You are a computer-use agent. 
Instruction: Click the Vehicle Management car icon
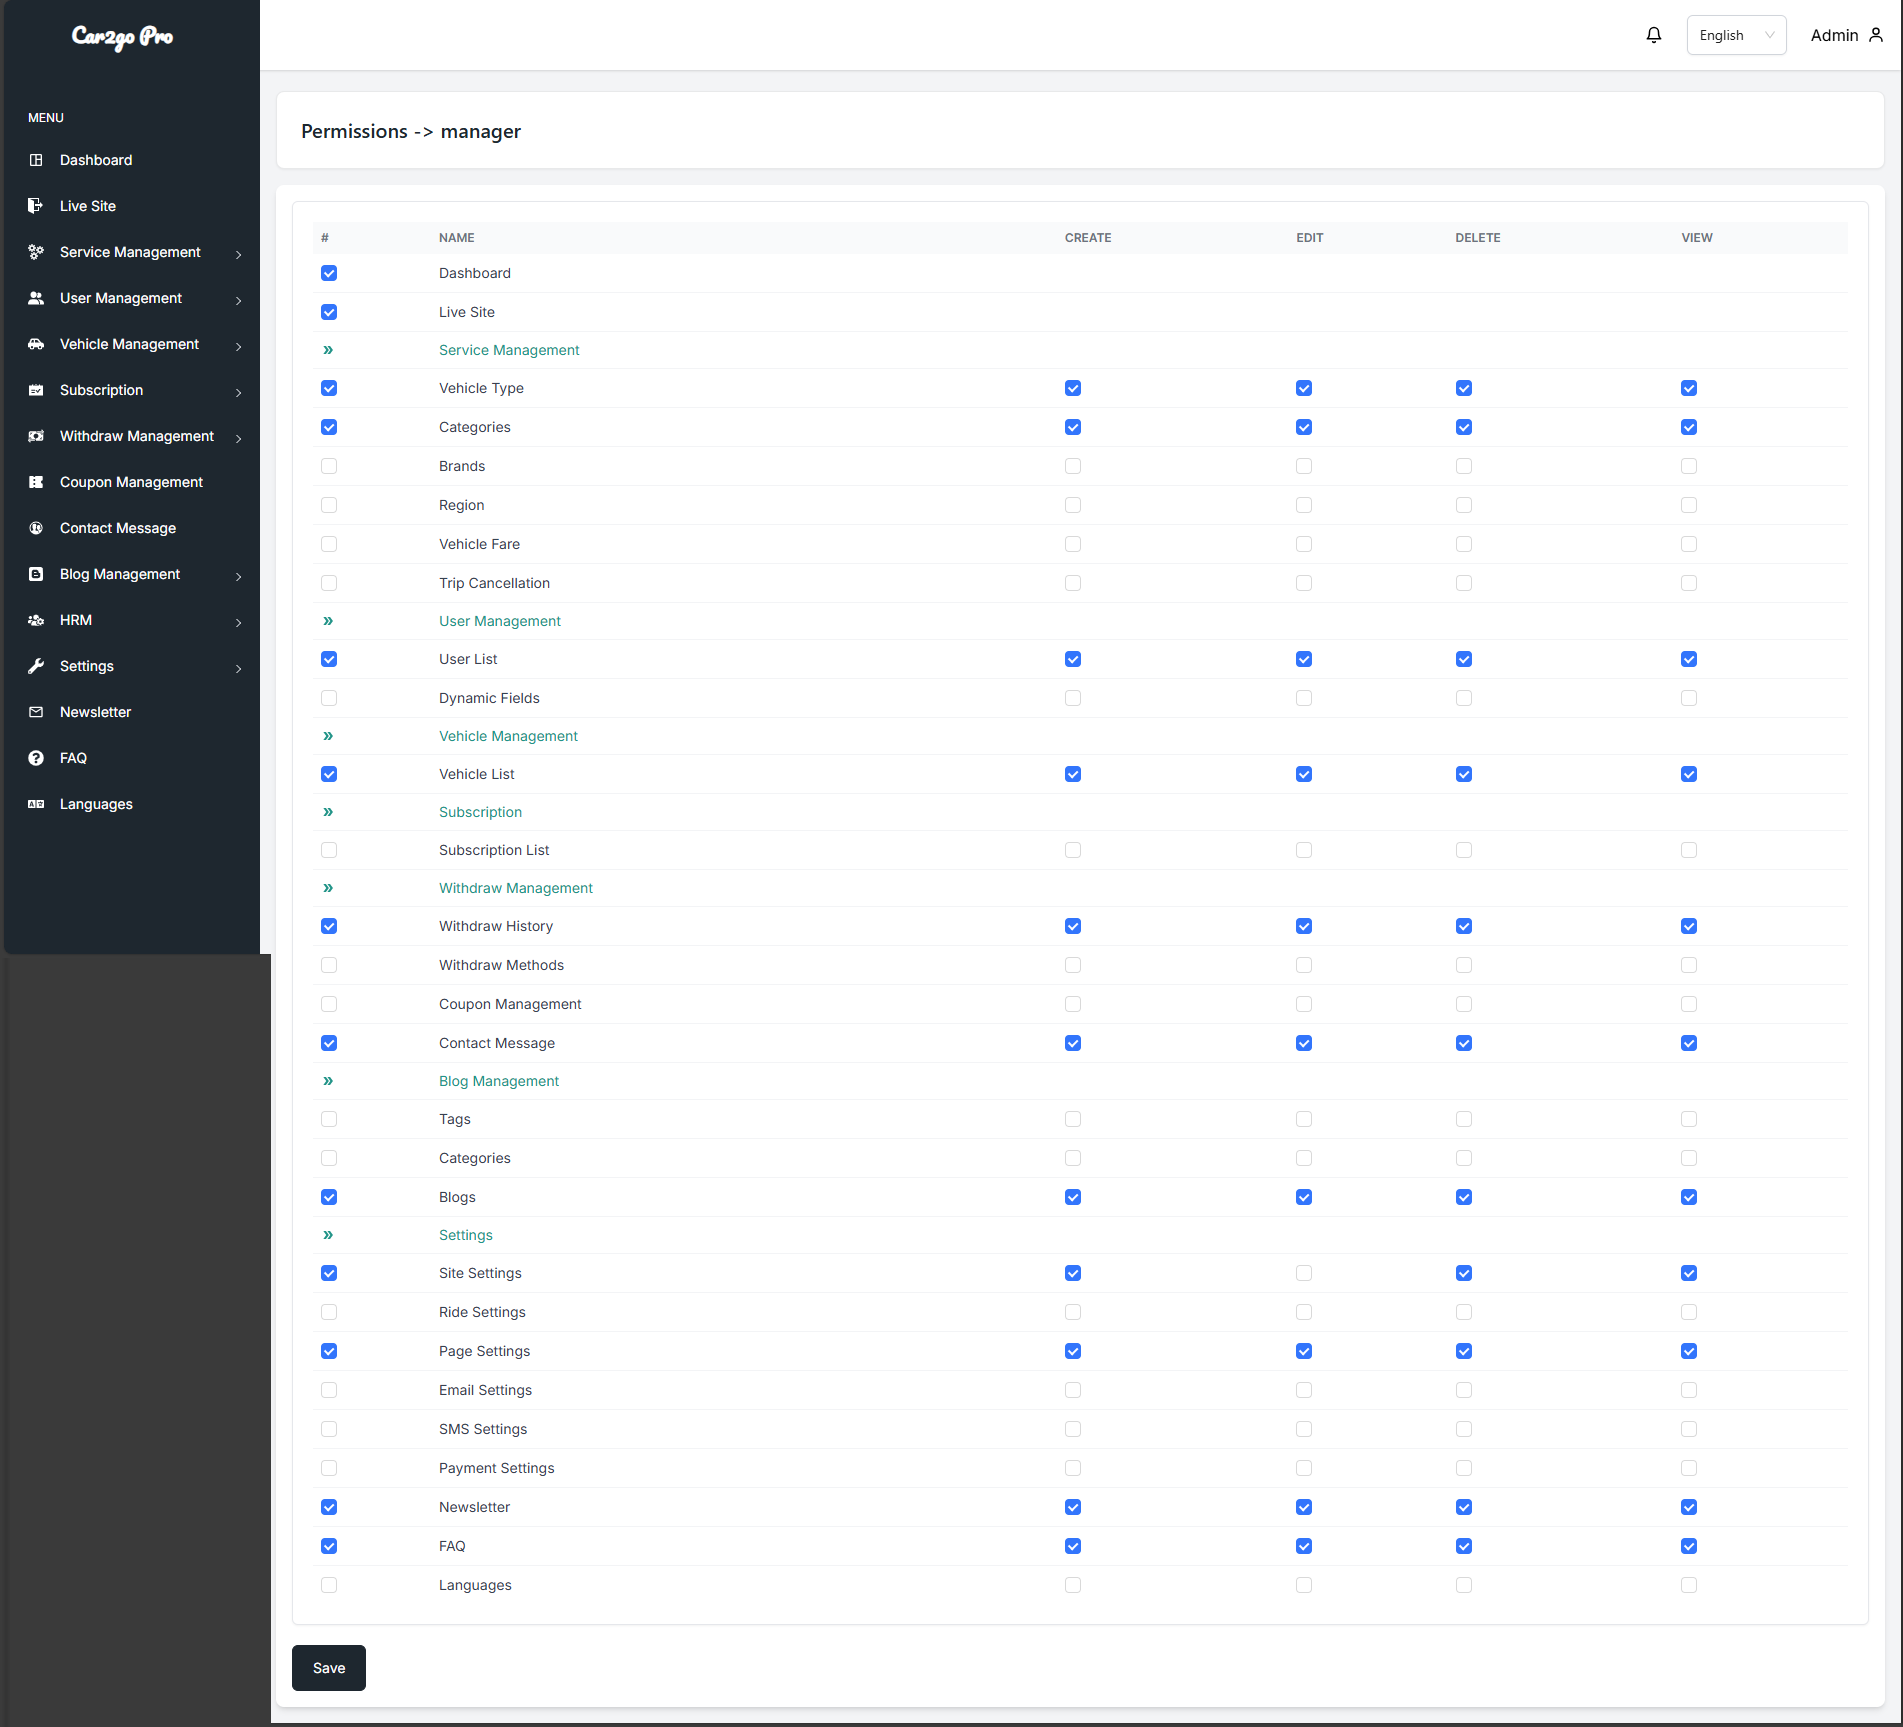coord(36,344)
